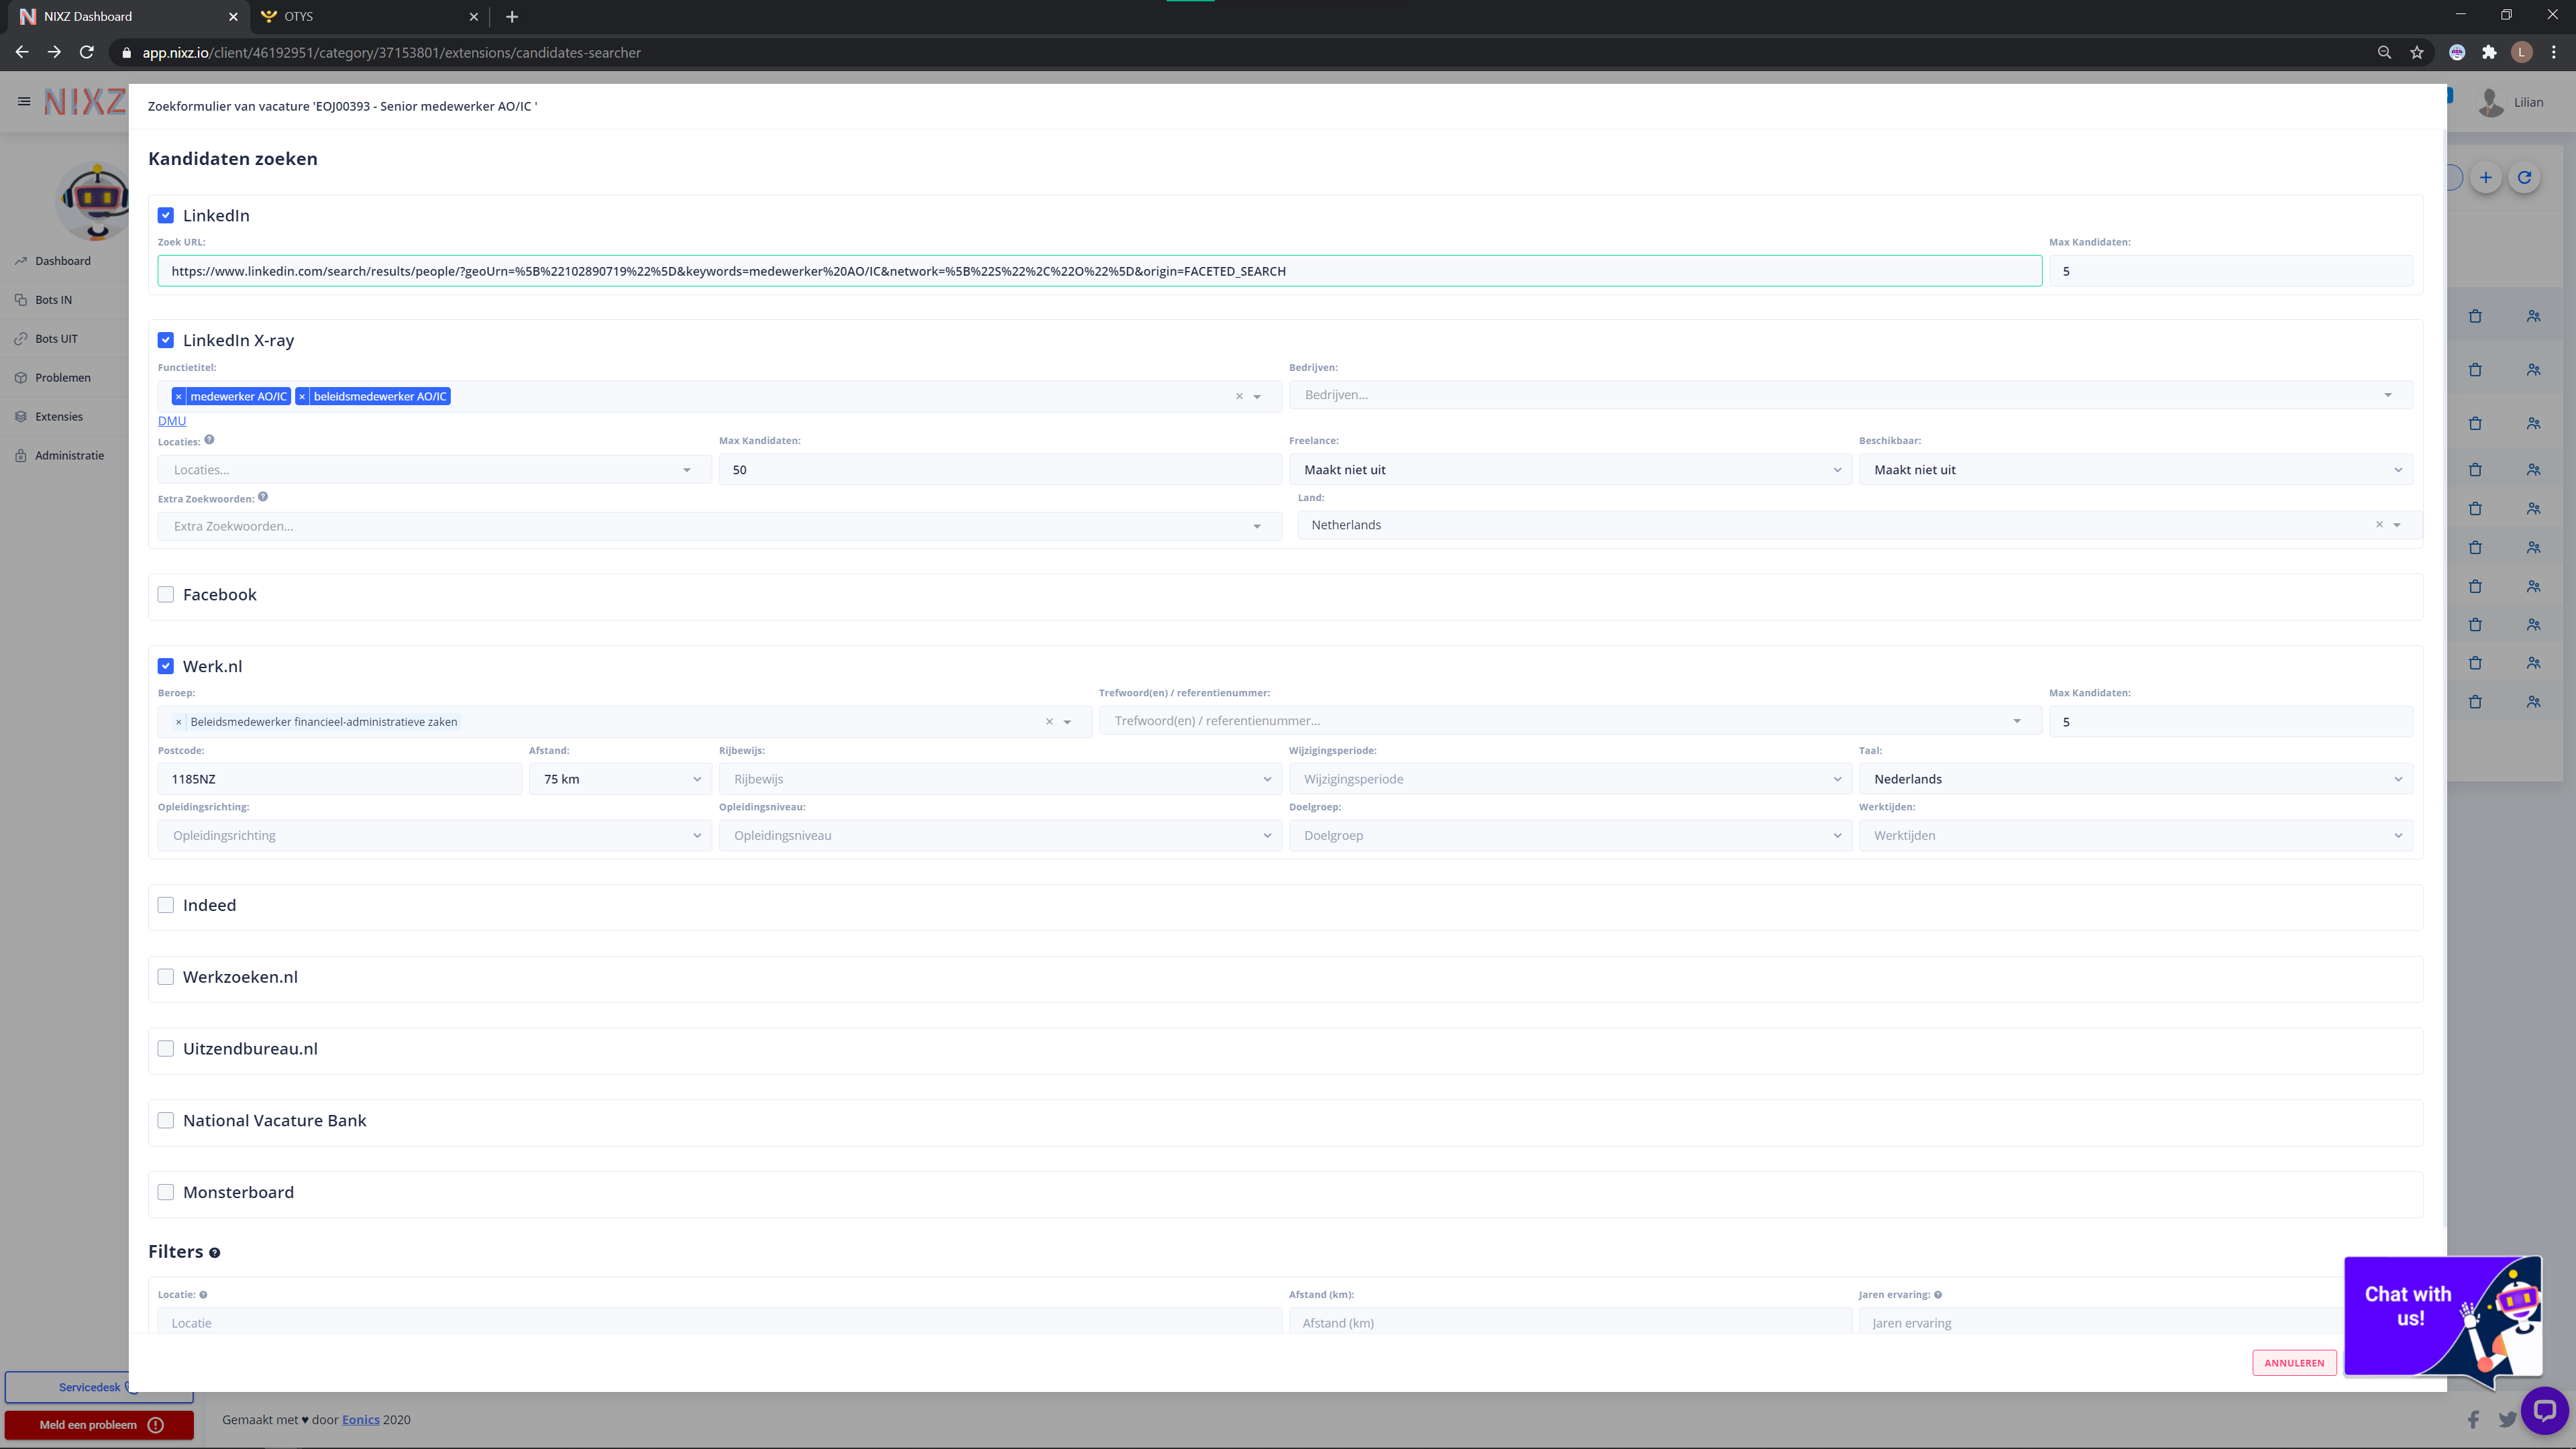Click the refresh icon in top-right toolbar
The width and height of the screenshot is (2576, 1449).
tap(2524, 178)
